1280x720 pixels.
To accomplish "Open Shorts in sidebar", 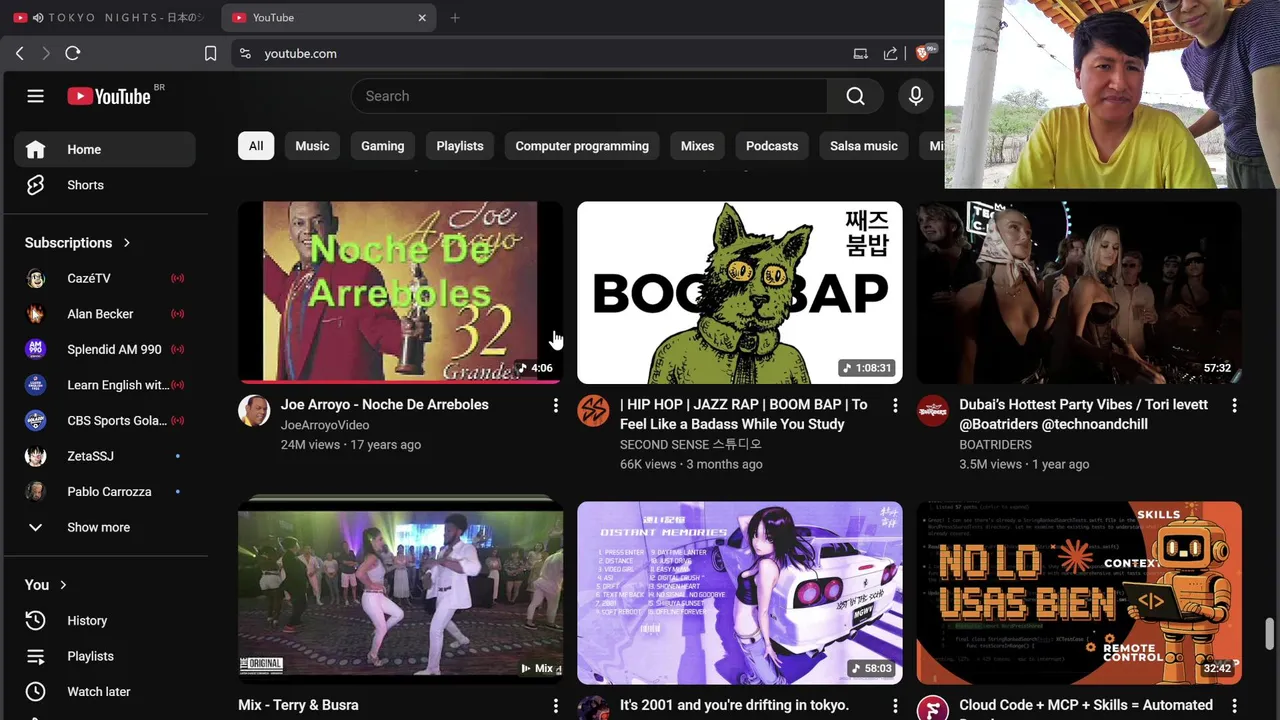I will [x=105, y=185].
